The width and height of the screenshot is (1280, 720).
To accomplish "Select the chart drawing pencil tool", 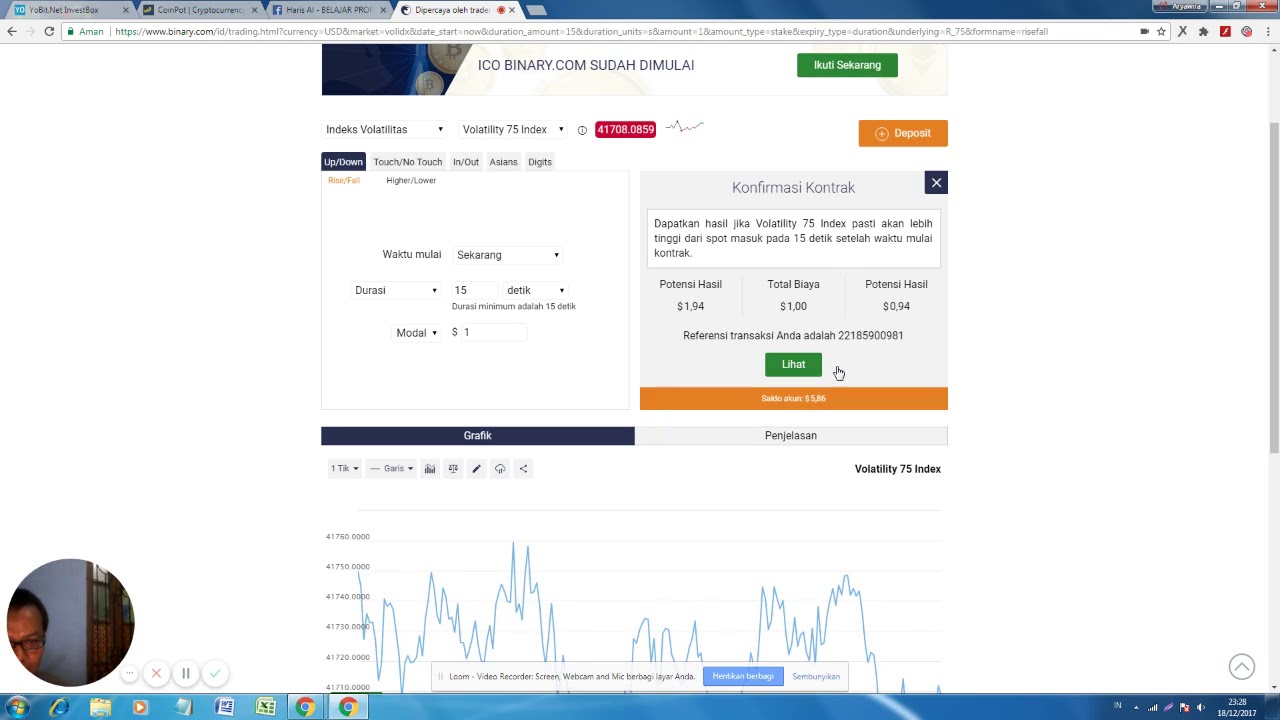I will pos(476,468).
